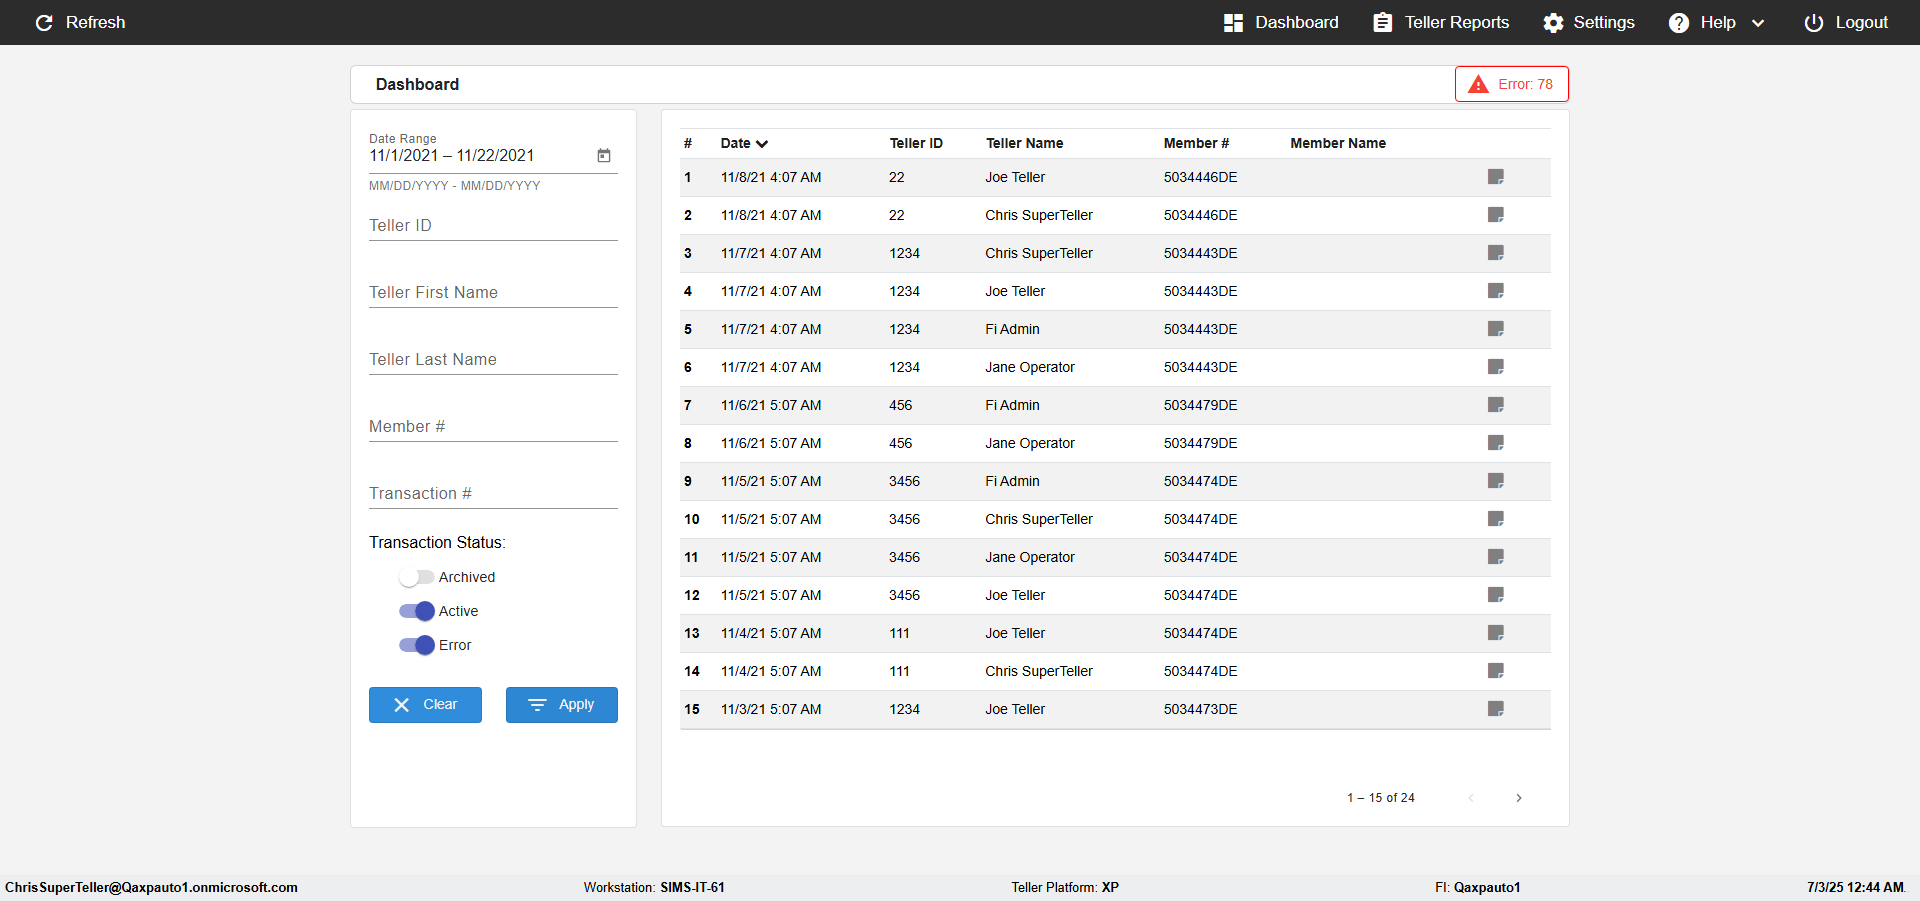The image size is (1920, 901).
Task: Focus the Teller First Name field
Action: click(493, 292)
